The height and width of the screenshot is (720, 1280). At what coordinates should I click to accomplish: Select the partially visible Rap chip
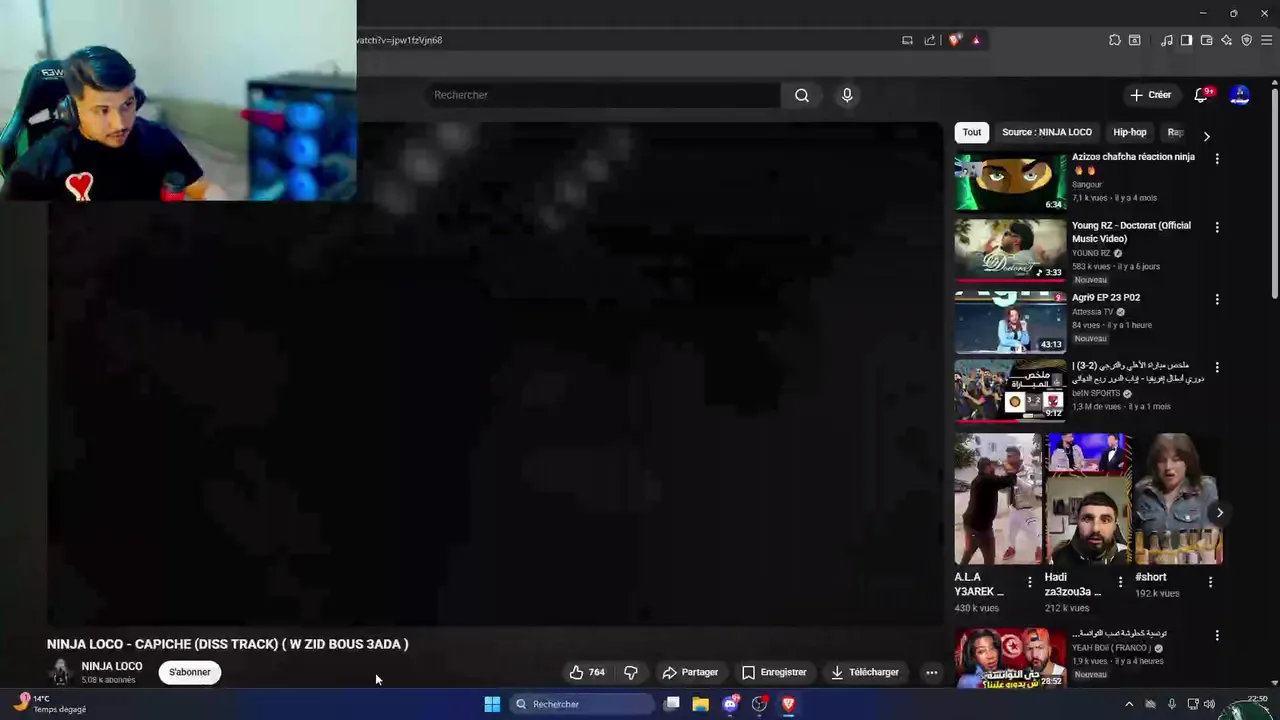click(1174, 132)
